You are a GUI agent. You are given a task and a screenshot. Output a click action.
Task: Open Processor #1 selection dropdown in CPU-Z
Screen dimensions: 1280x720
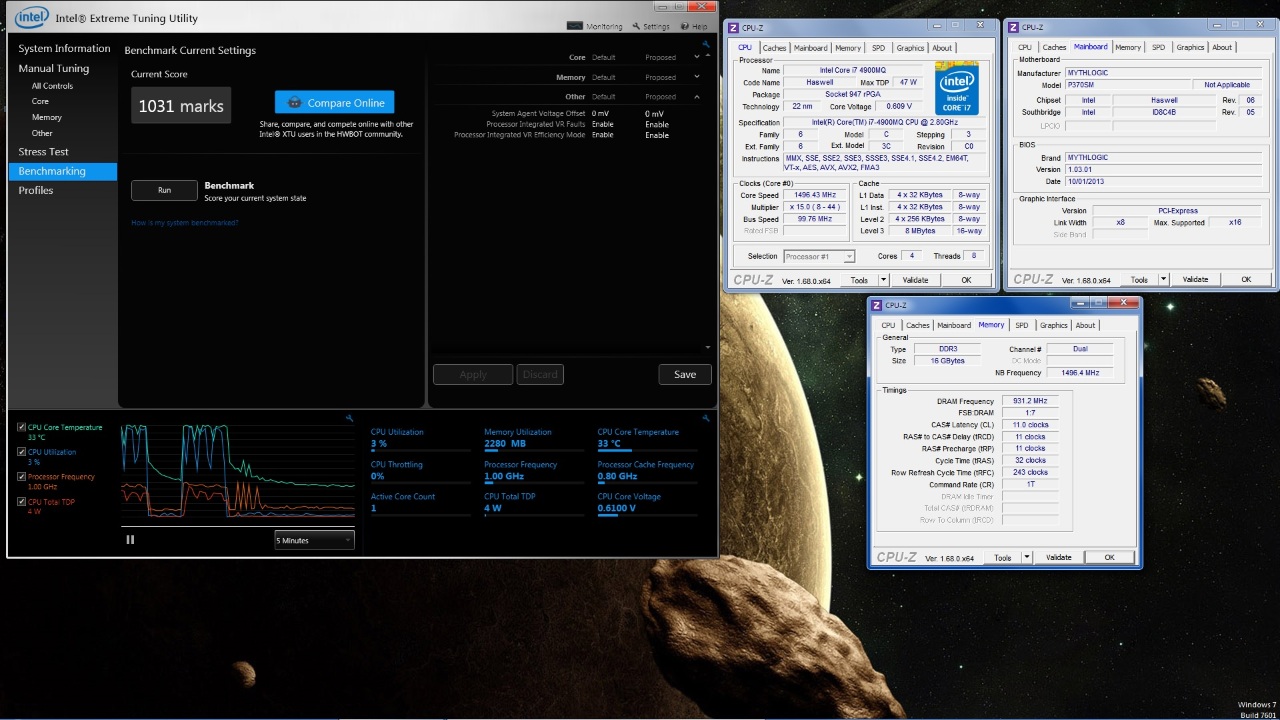(x=819, y=256)
